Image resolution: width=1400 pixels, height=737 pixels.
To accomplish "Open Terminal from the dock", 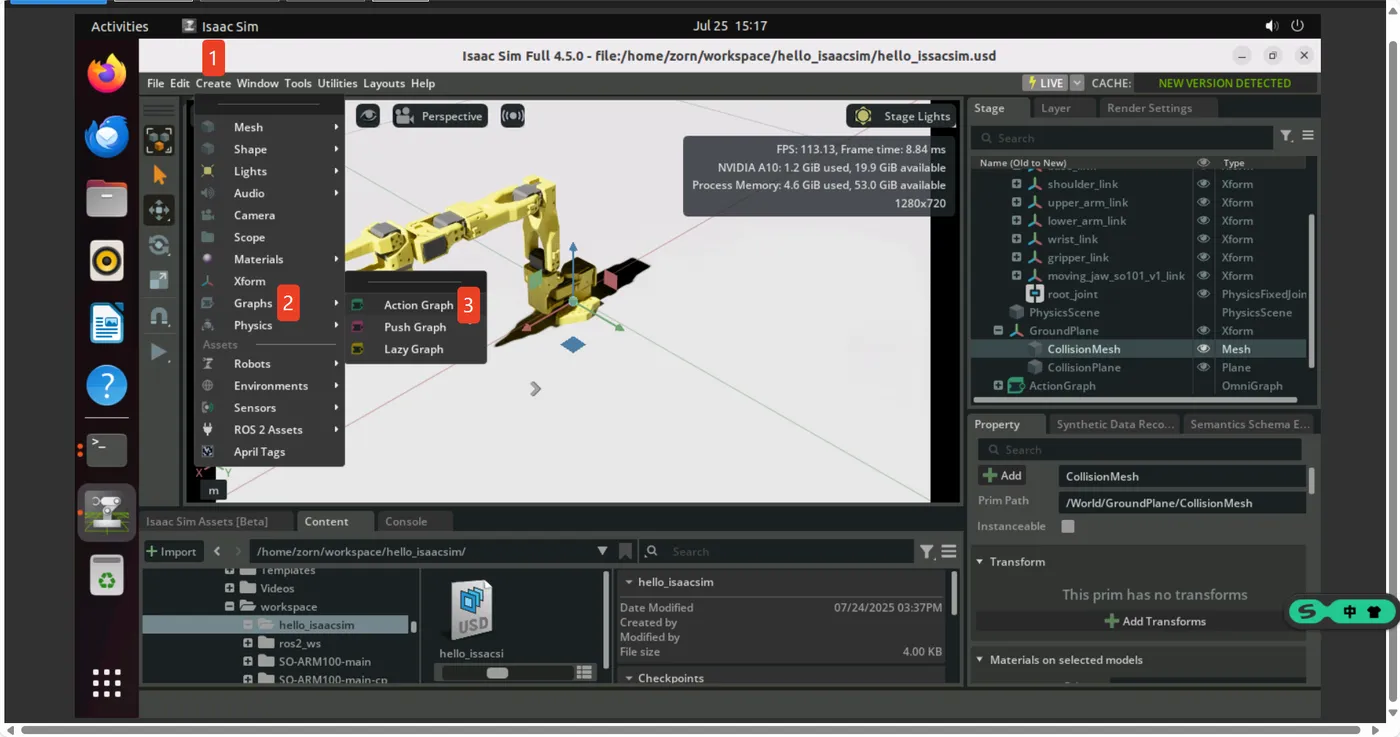I will pos(107,449).
